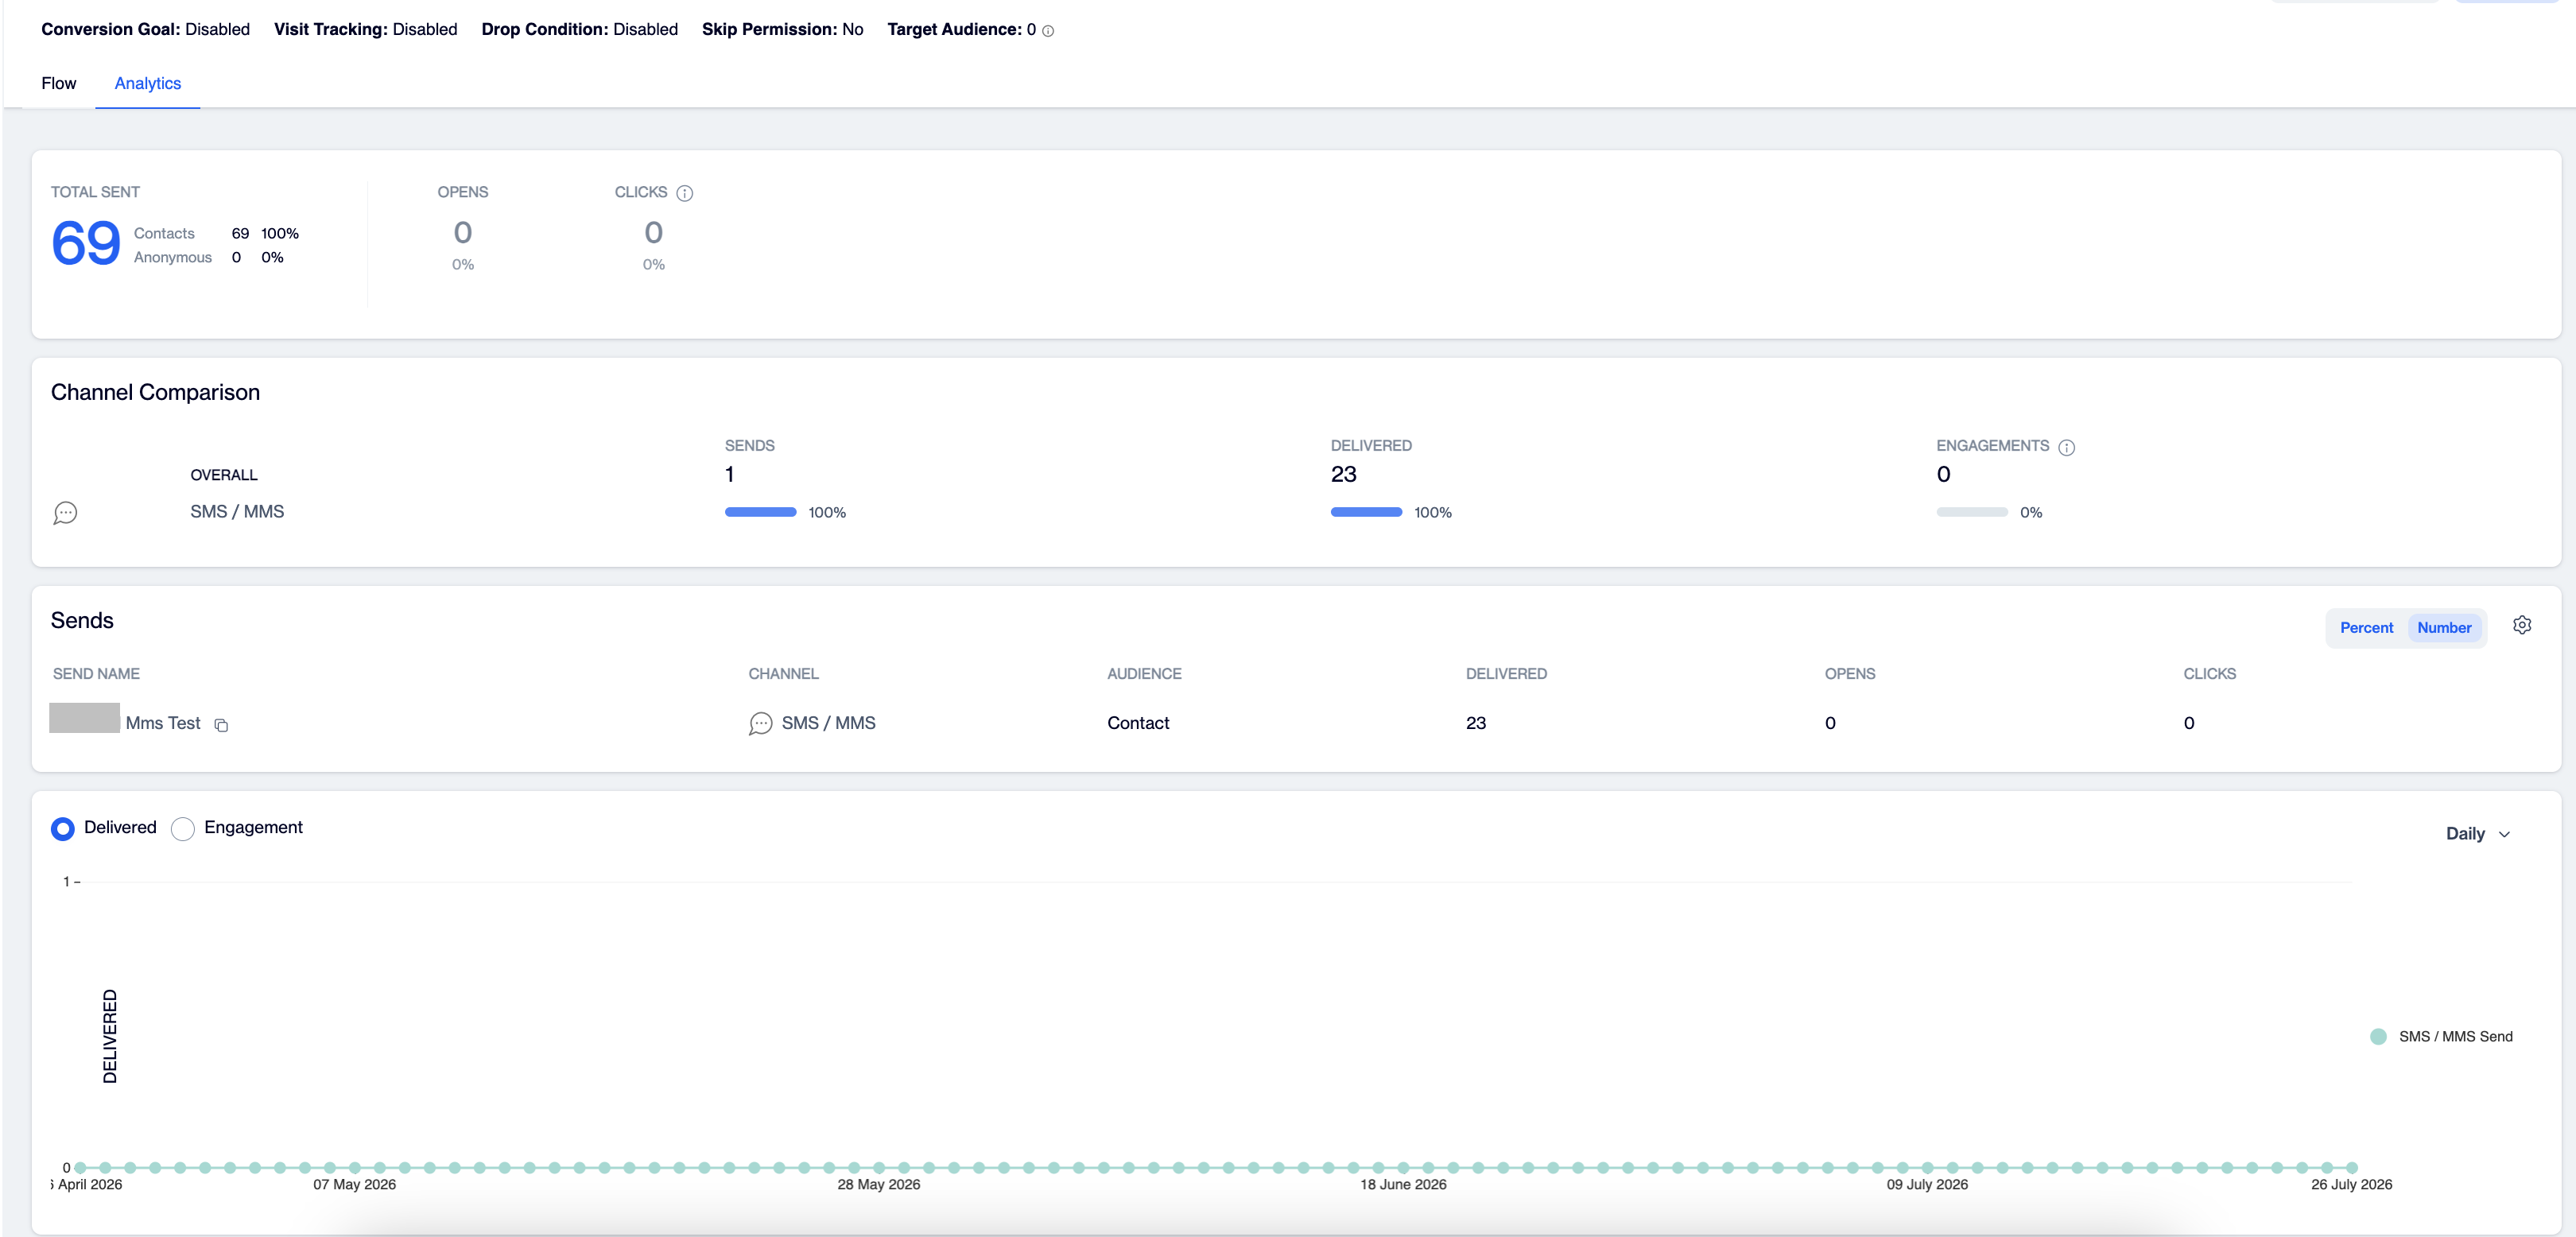Click the Mms Test thumbnail image
The height and width of the screenshot is (1237, 2576).
(x=85, y=718)
